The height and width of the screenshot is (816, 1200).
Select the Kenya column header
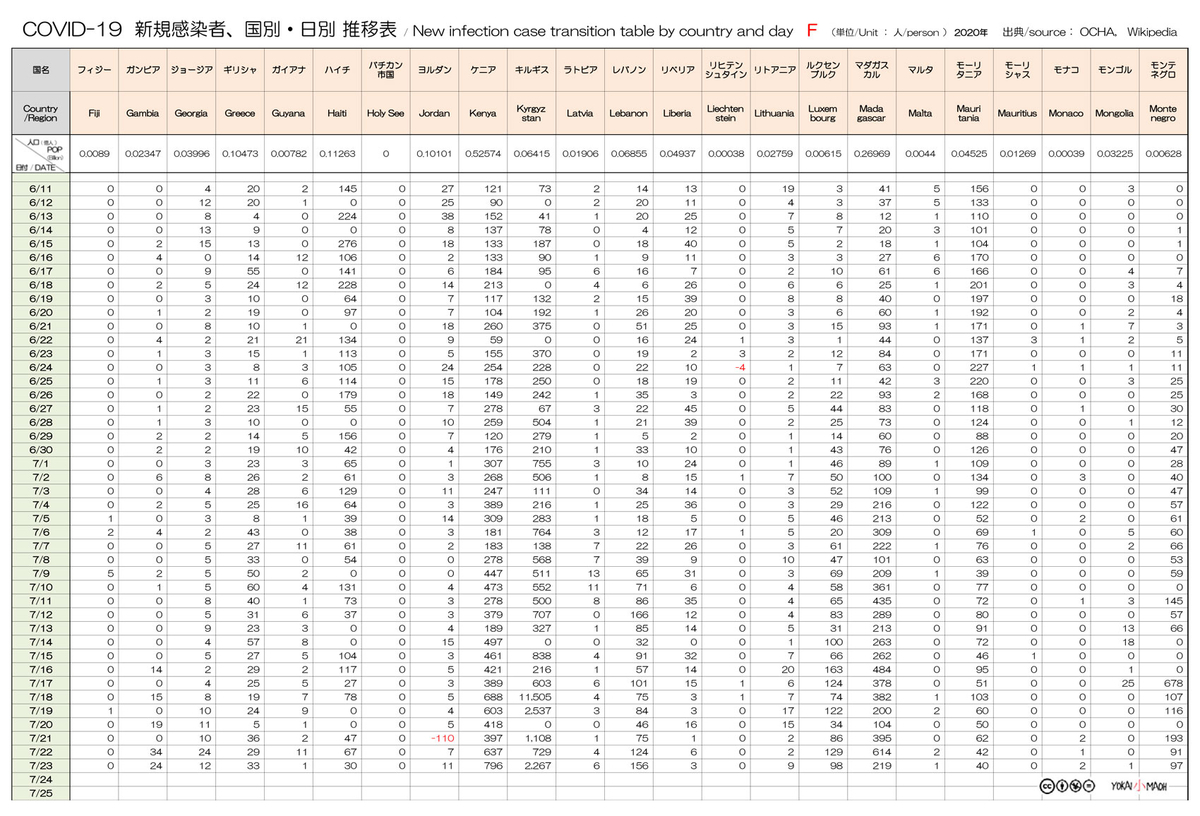[x=483, y=114]
